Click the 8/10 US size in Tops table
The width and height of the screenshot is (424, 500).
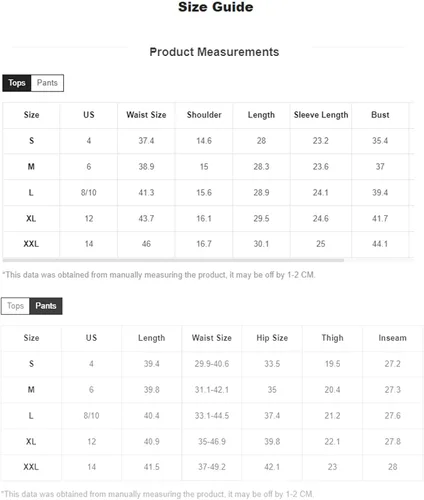pos(88,193)
